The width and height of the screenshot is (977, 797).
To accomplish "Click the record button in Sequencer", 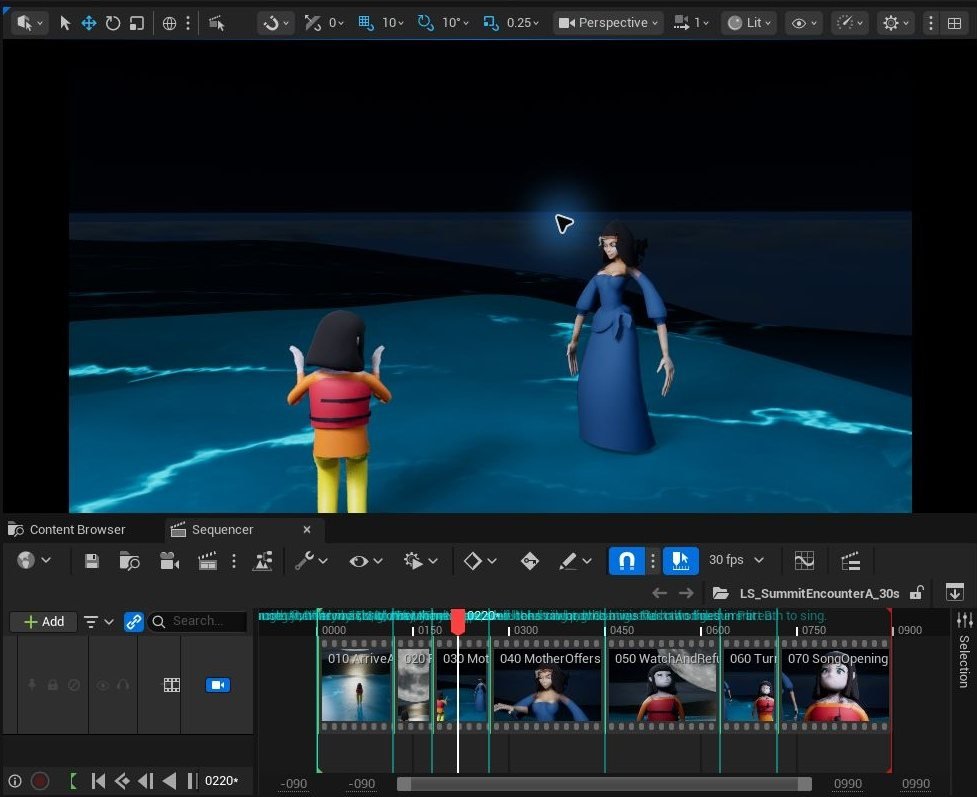I will coord(40,781).
